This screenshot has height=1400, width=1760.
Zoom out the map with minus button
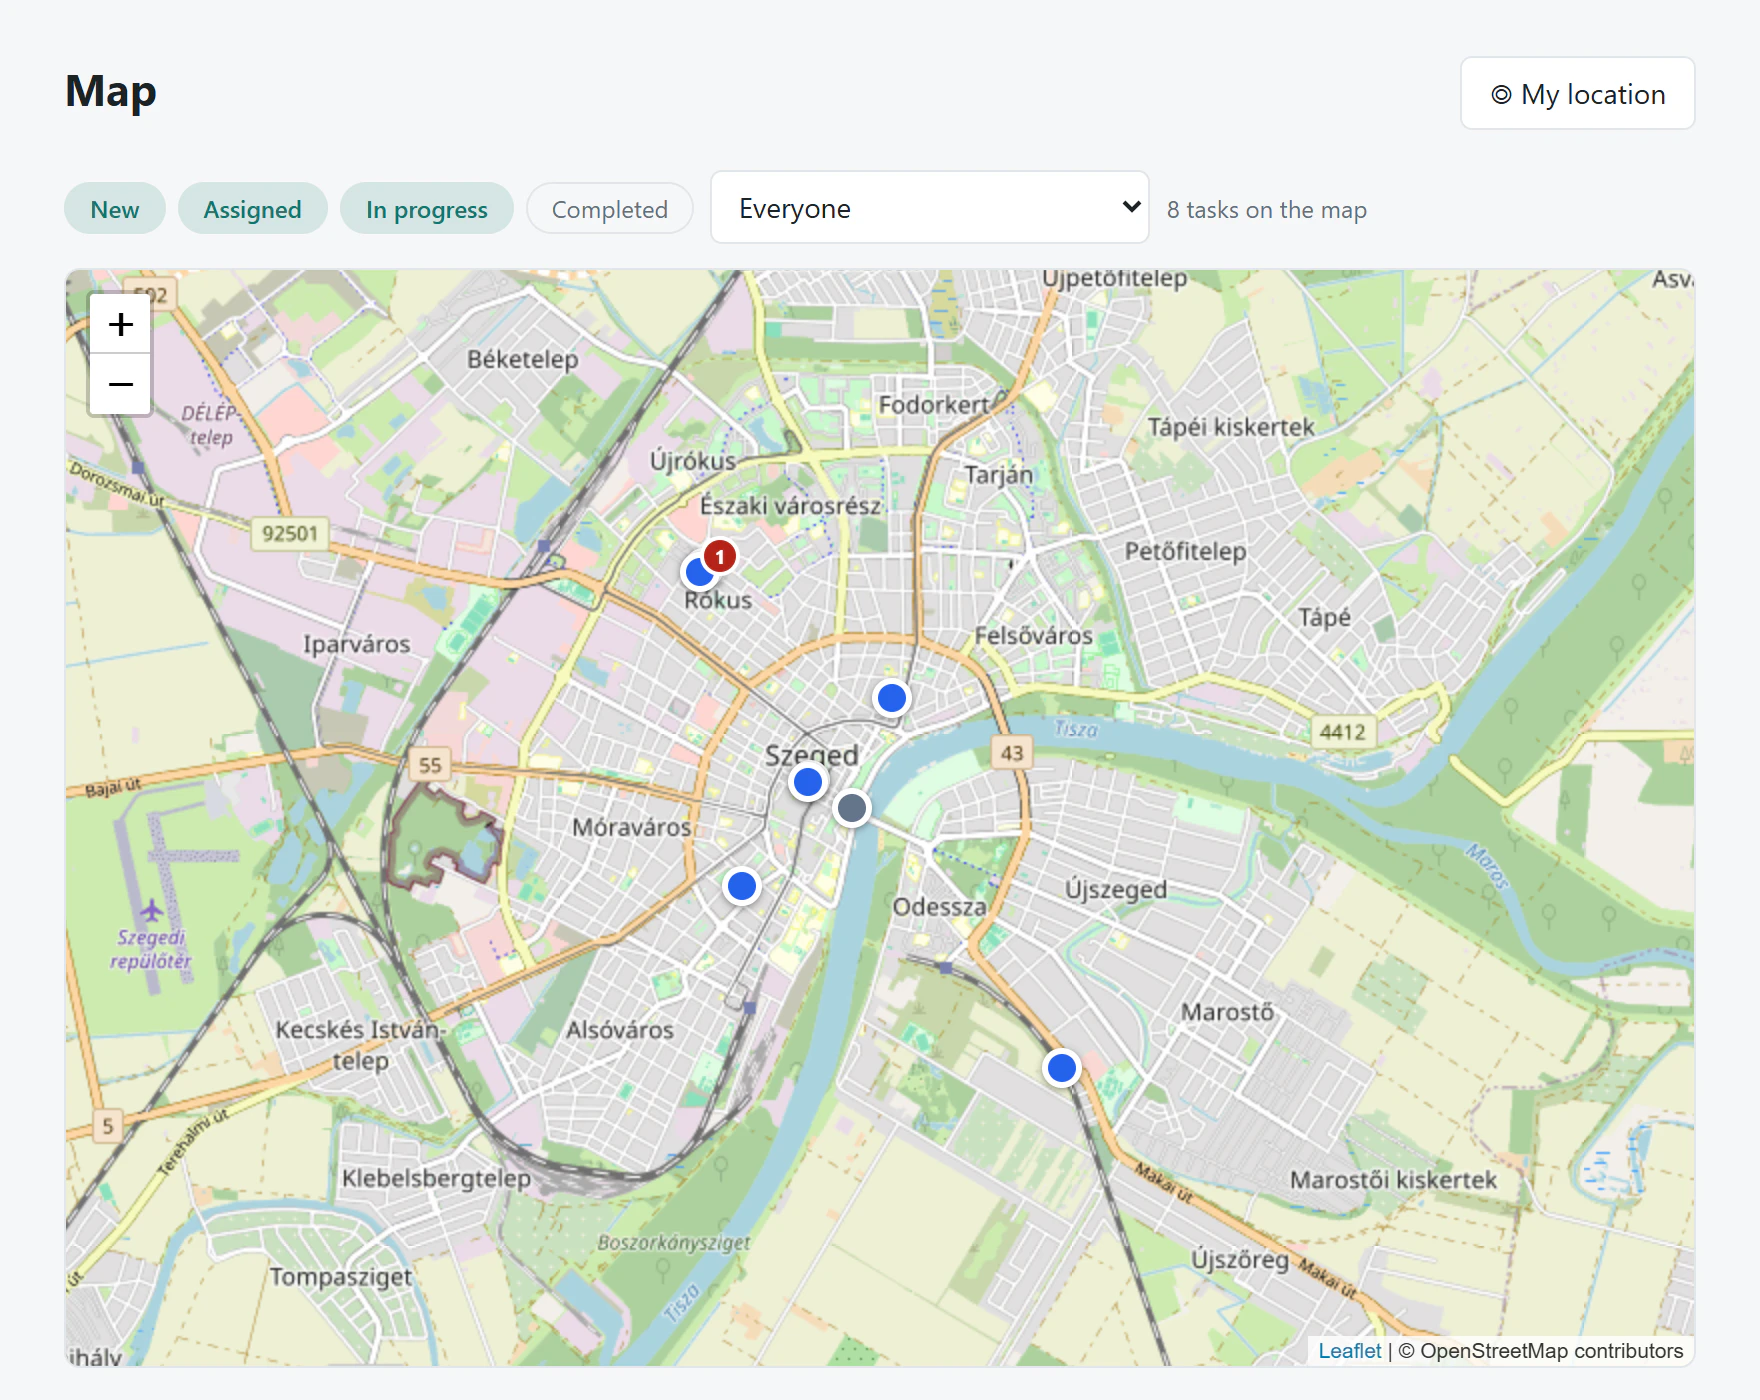(x=120, y=384)
